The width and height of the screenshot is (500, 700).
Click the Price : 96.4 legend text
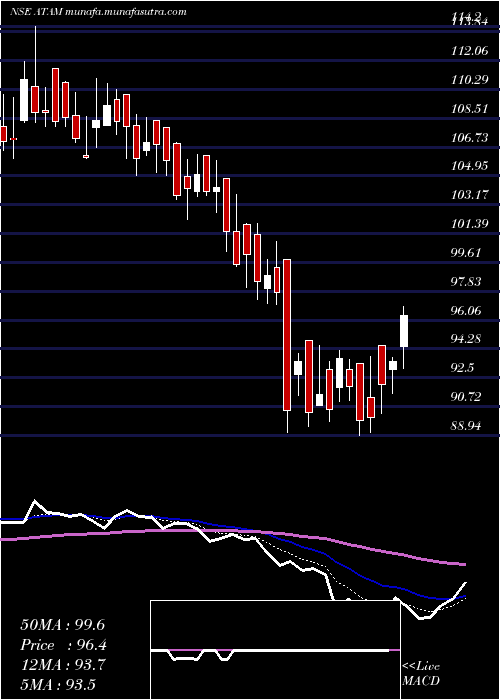(63, 645)
